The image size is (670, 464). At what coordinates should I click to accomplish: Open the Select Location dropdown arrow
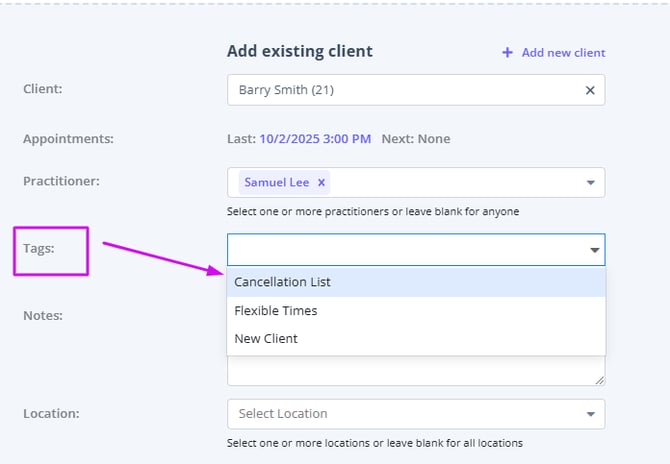[x=590, y=414]
